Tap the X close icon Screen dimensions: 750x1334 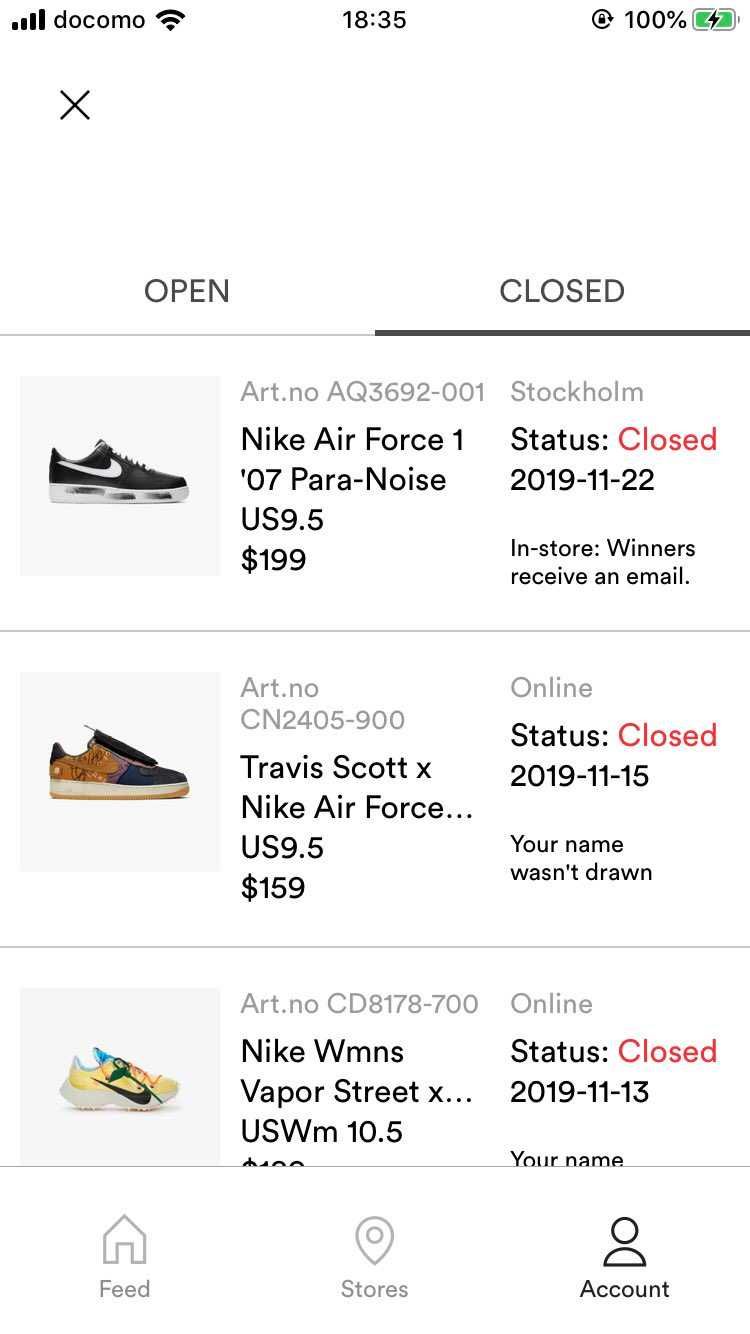[75, 105]
